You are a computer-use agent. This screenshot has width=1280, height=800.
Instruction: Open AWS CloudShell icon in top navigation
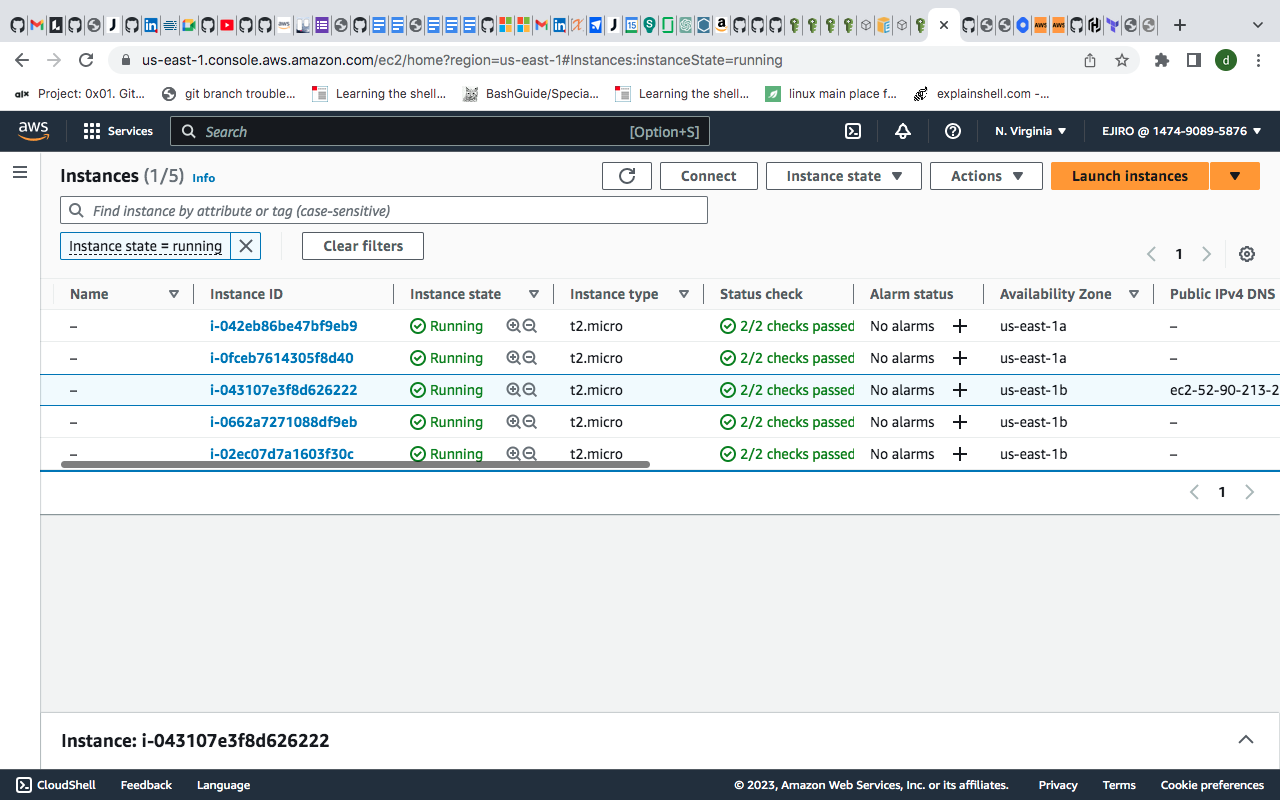pos(853,131)
